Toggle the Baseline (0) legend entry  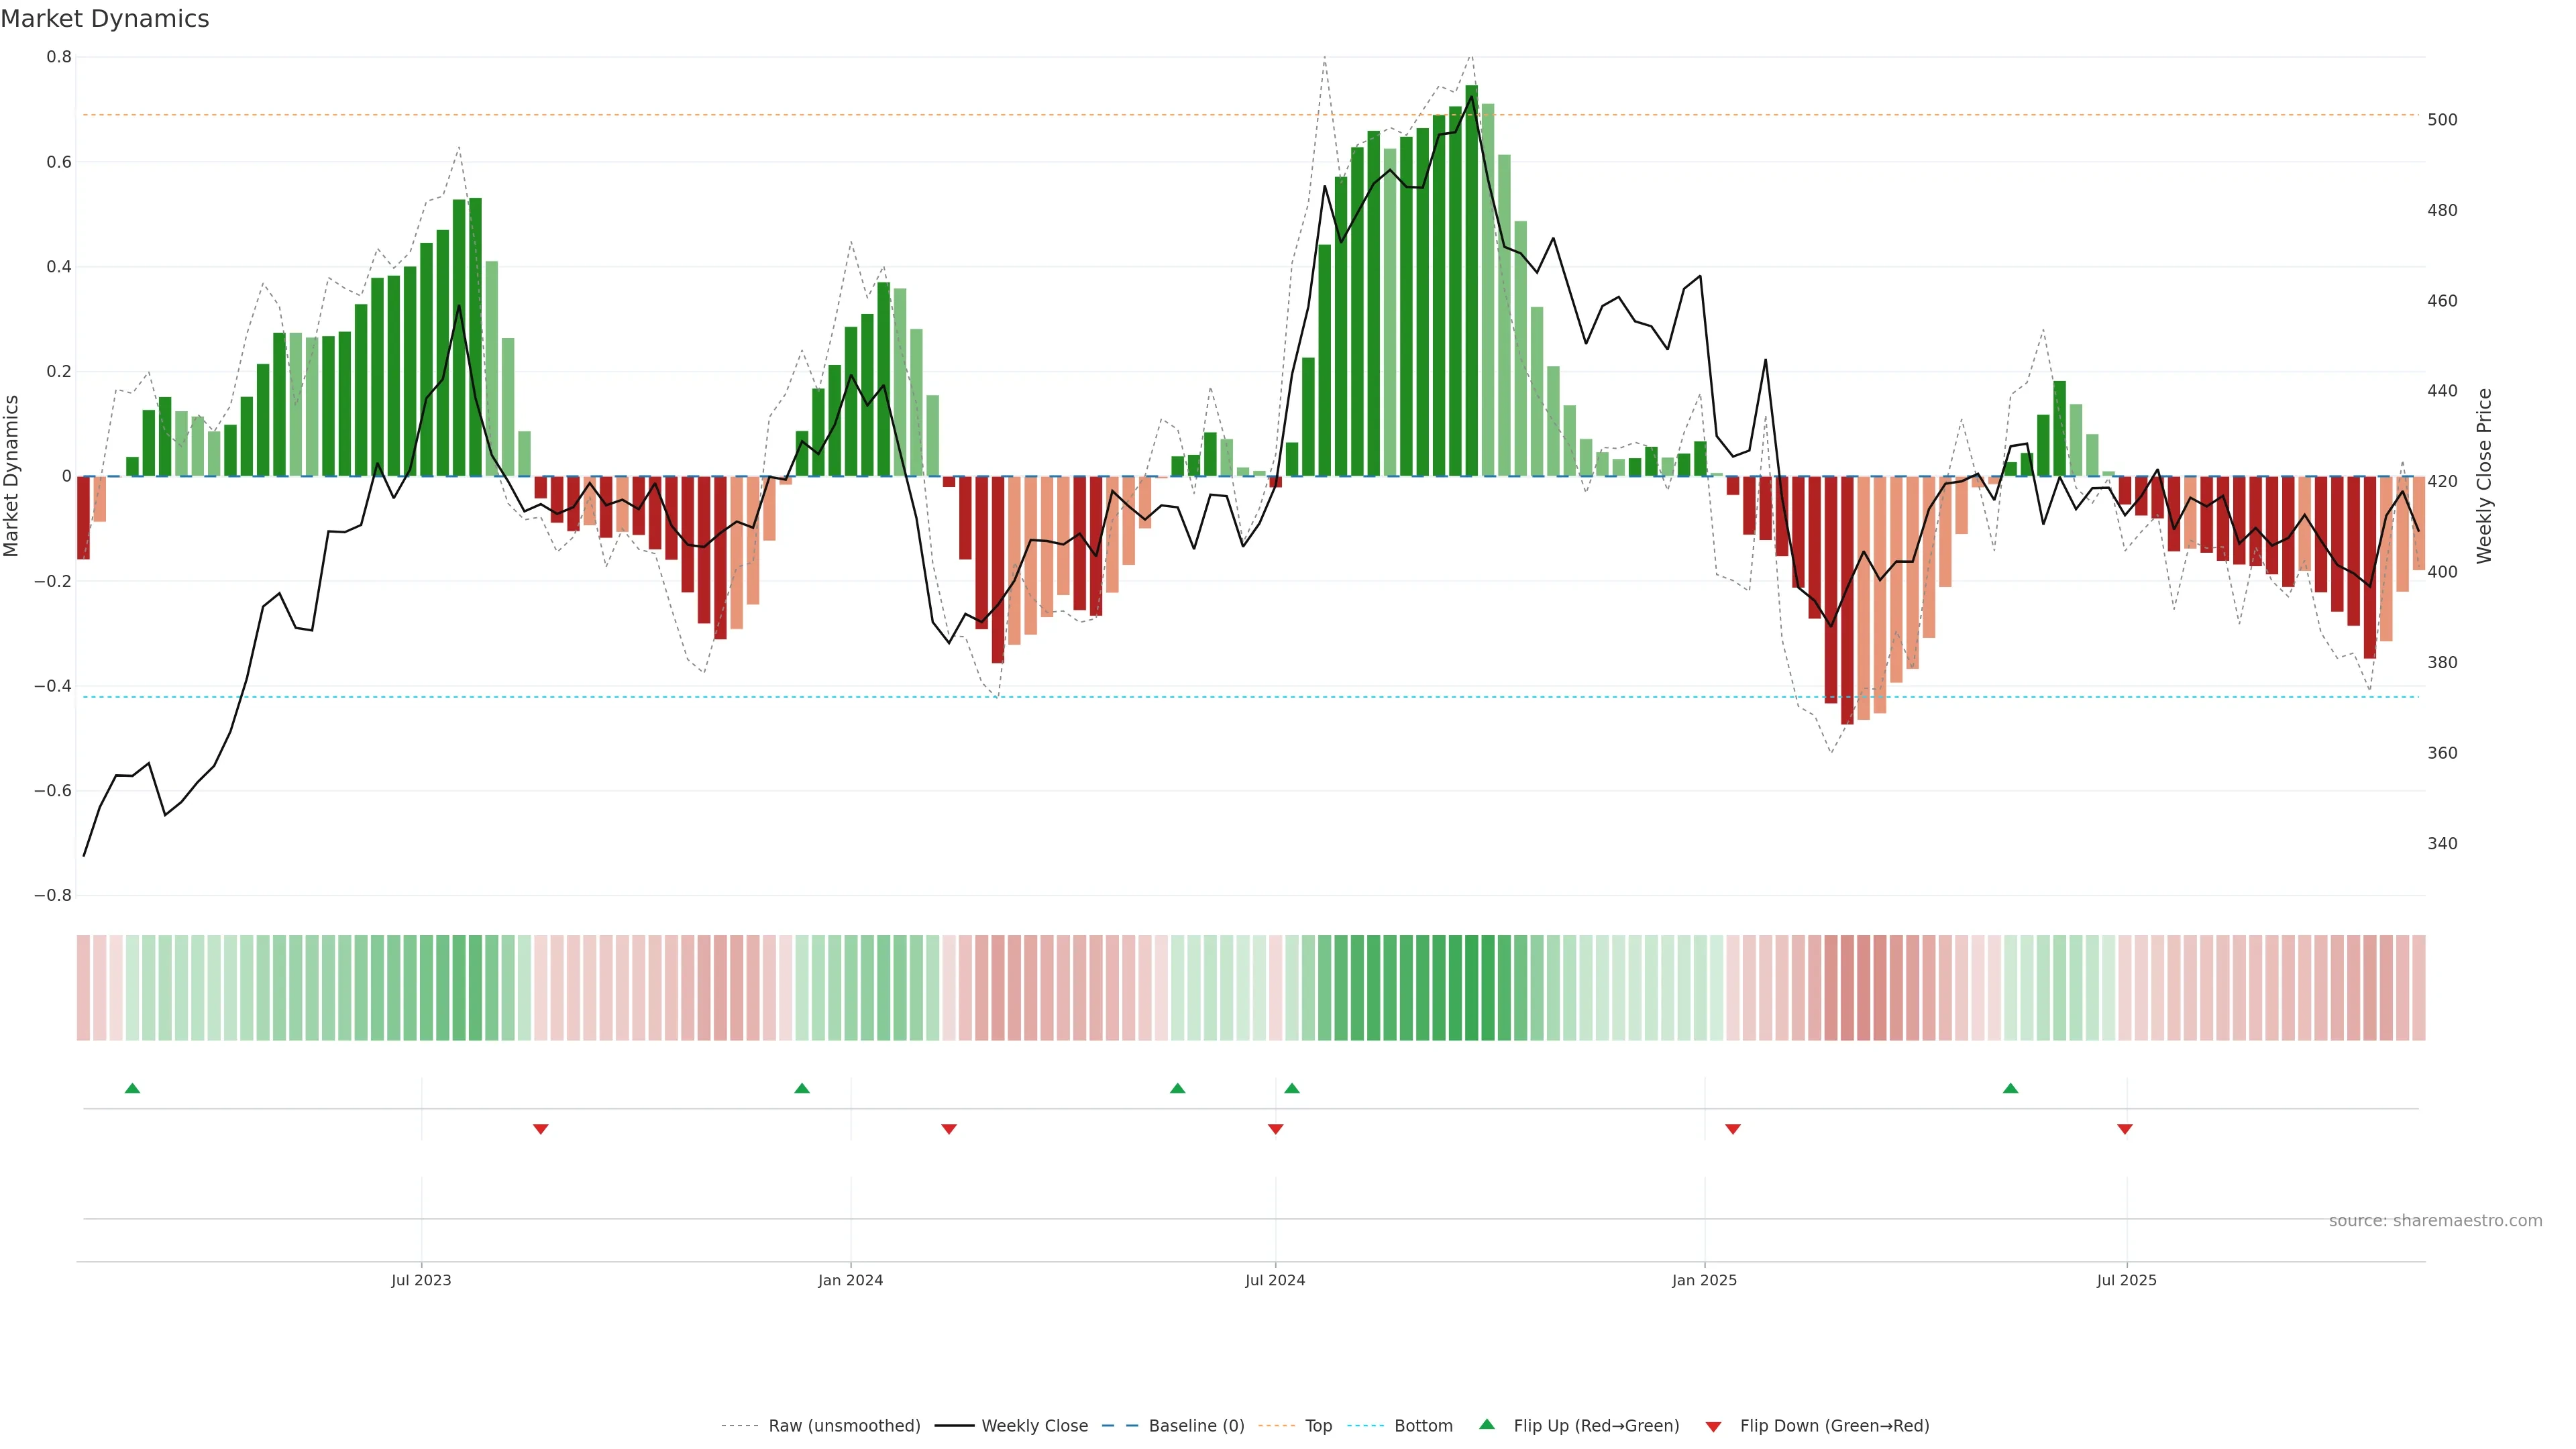(x=1196, y=1426)
